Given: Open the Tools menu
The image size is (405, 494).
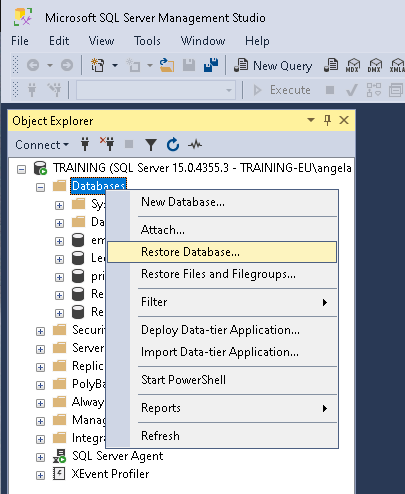Looking at the screenshot, I should pos(147,41).
